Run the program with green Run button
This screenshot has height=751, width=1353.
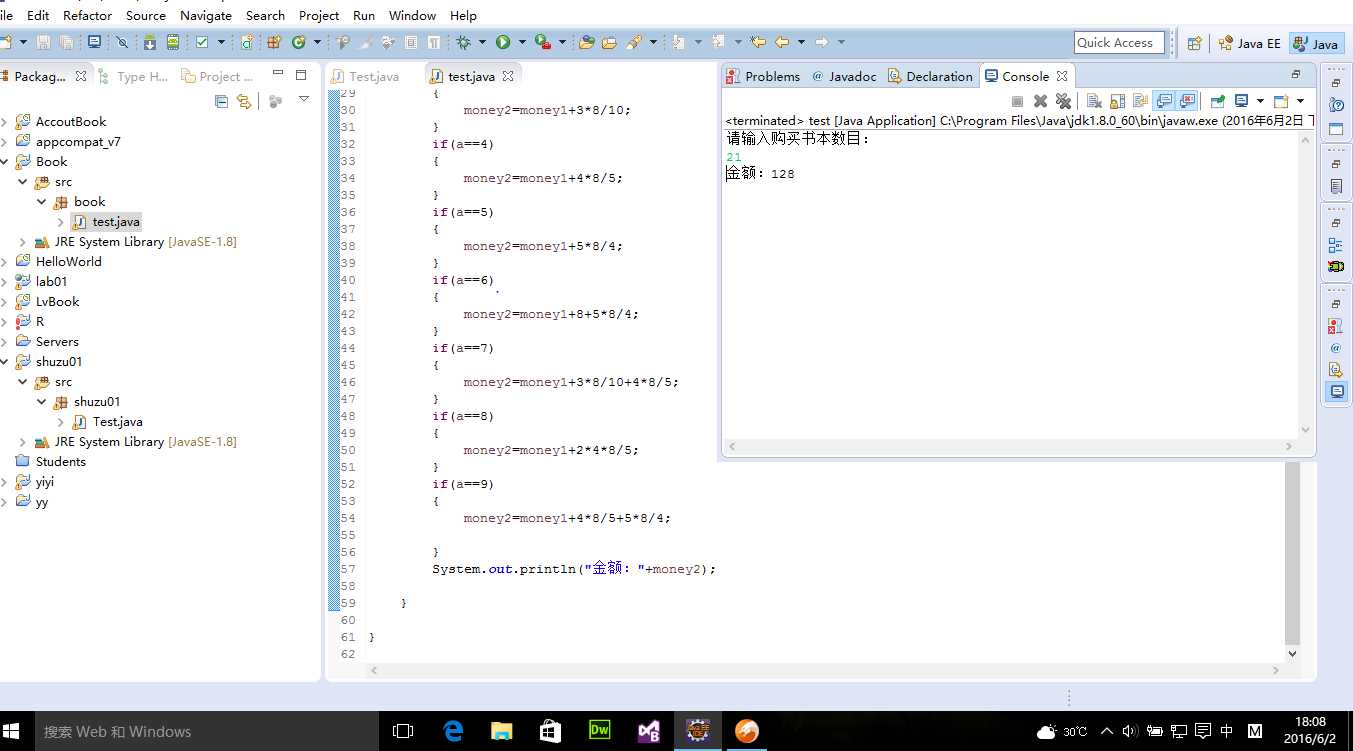coord(503,42)
